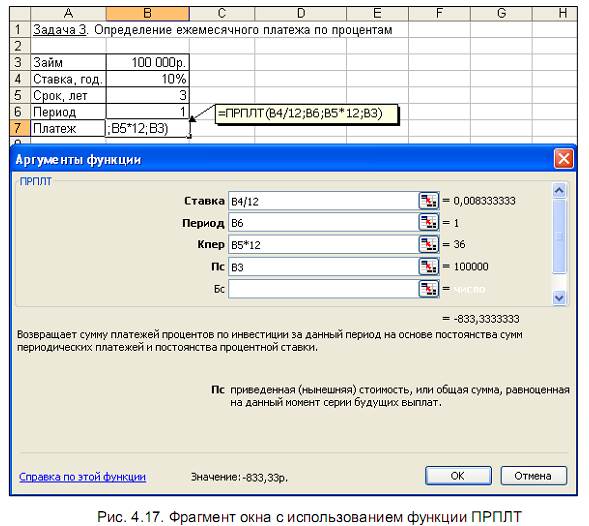Viewport: 589px width, 526px height.
Task: Select cell B6 containing value 1
Action: 148,112
